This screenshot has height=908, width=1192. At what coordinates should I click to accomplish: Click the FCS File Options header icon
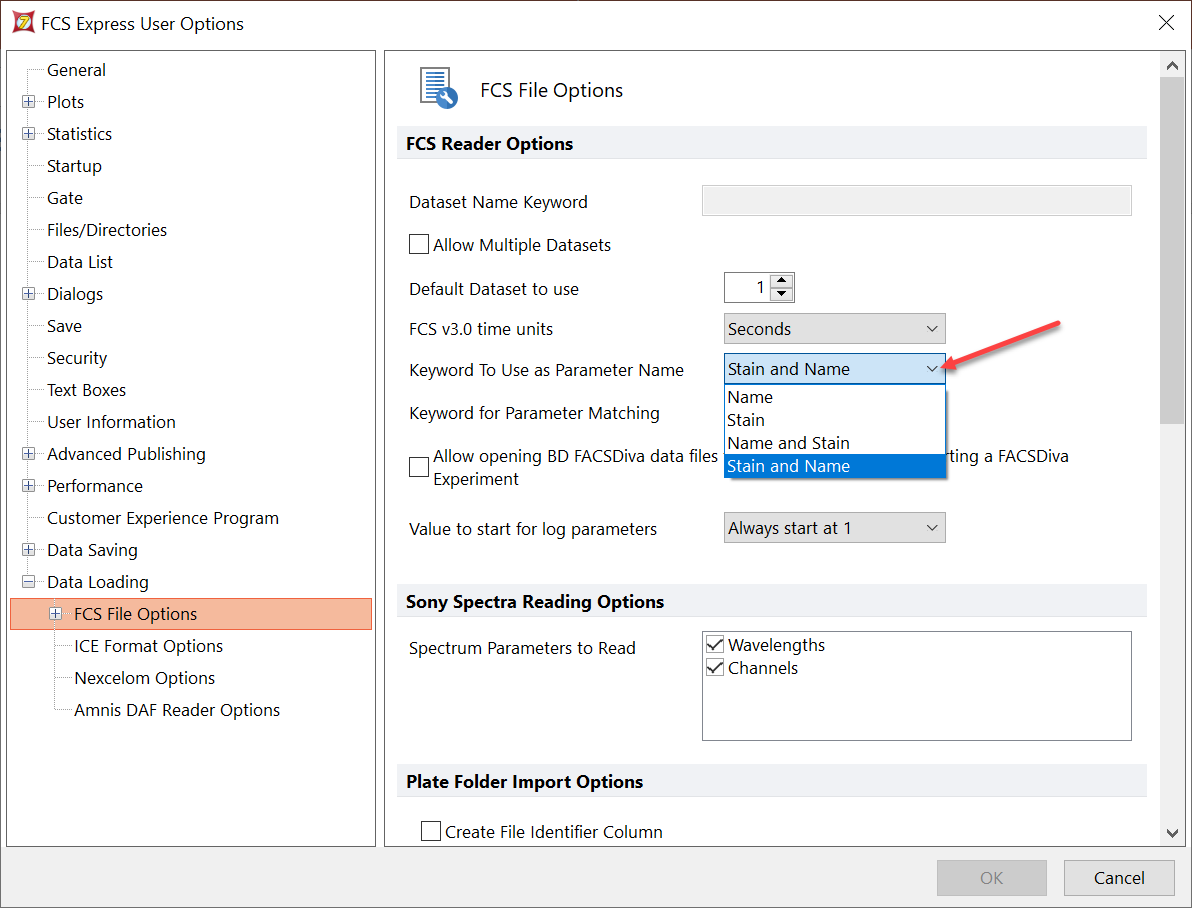click(438, 88)
